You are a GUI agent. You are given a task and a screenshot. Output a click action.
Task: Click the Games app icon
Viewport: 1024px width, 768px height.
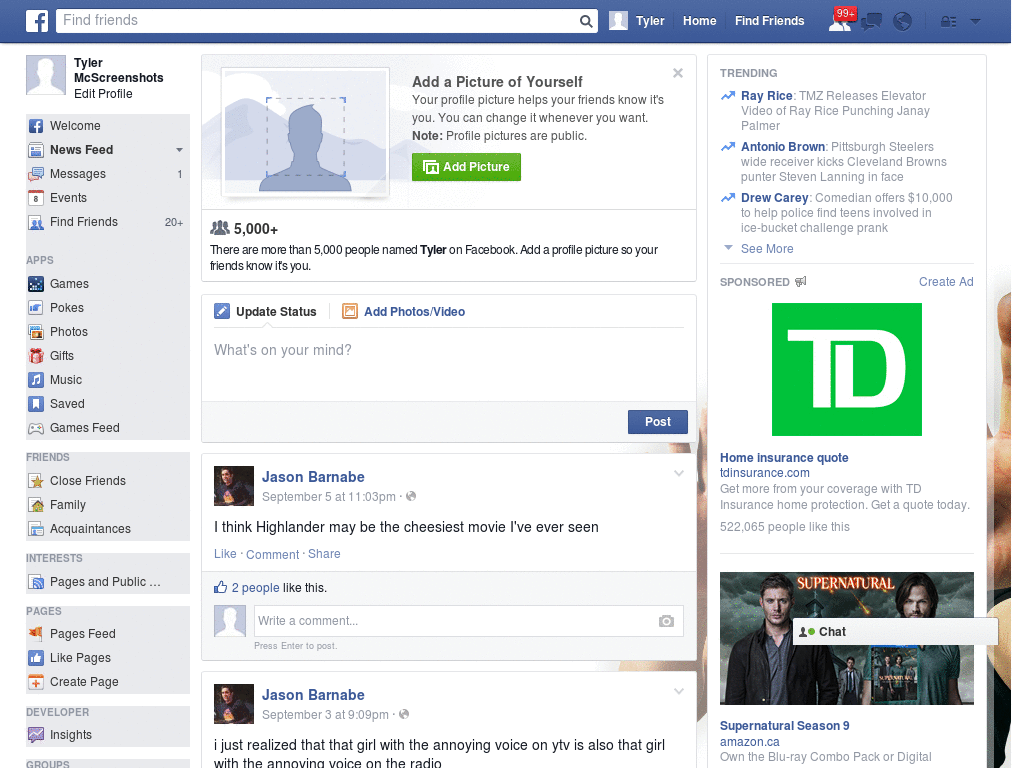(36, 284)
